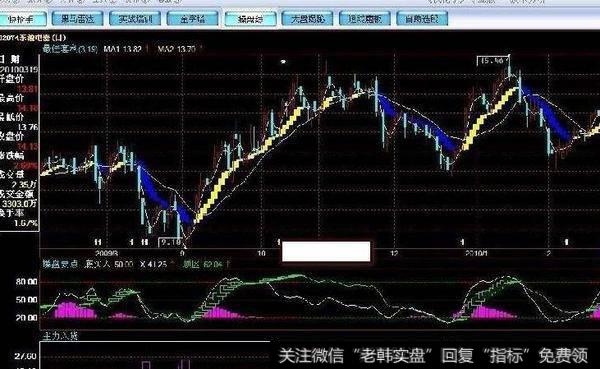Click the 短线精灵 toolbar button
600x369 pixels.
pos(365,19)
